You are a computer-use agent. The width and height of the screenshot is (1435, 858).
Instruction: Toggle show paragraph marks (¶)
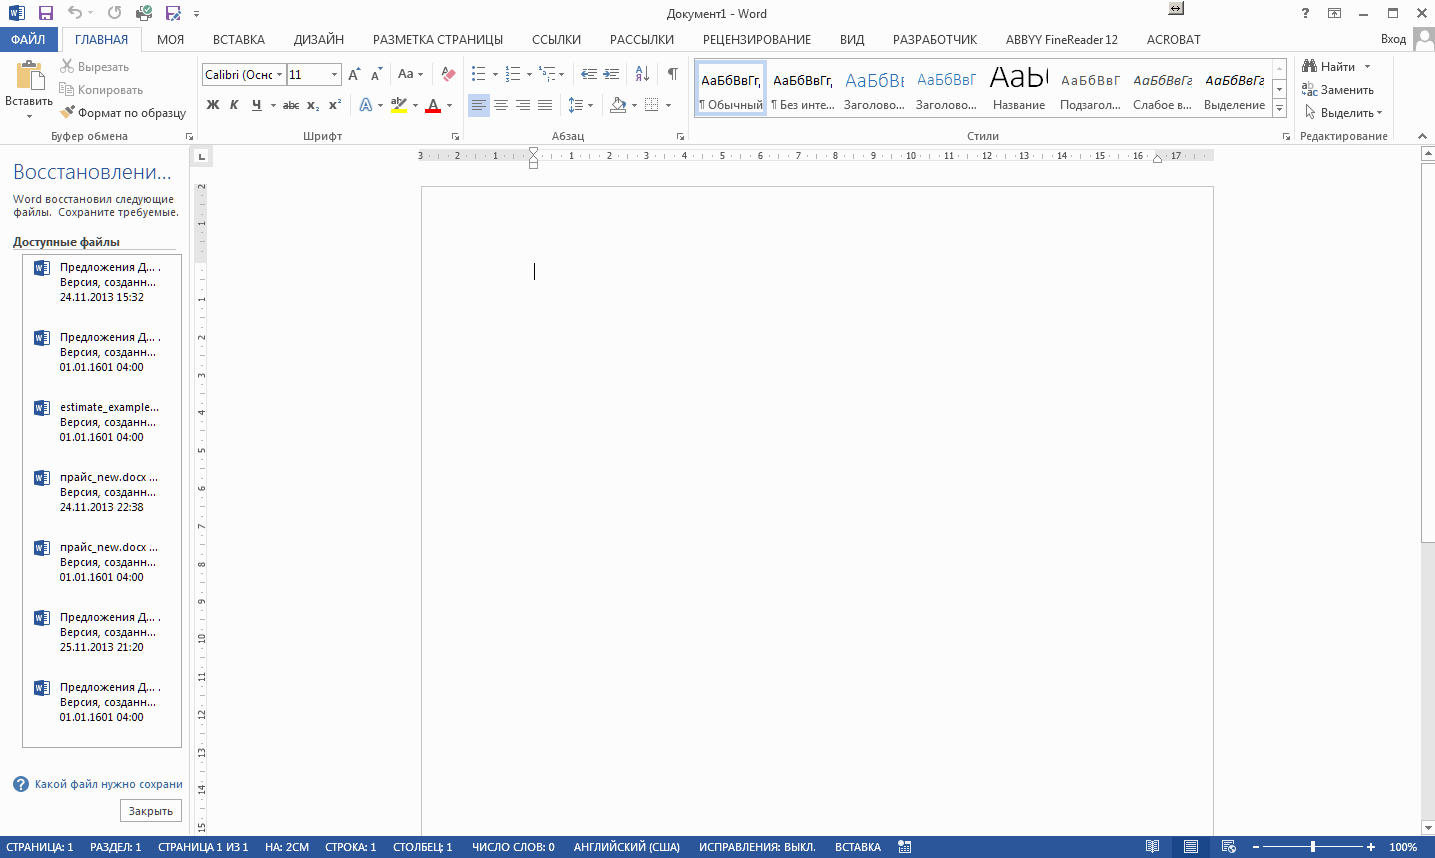[x=673, y=74]
